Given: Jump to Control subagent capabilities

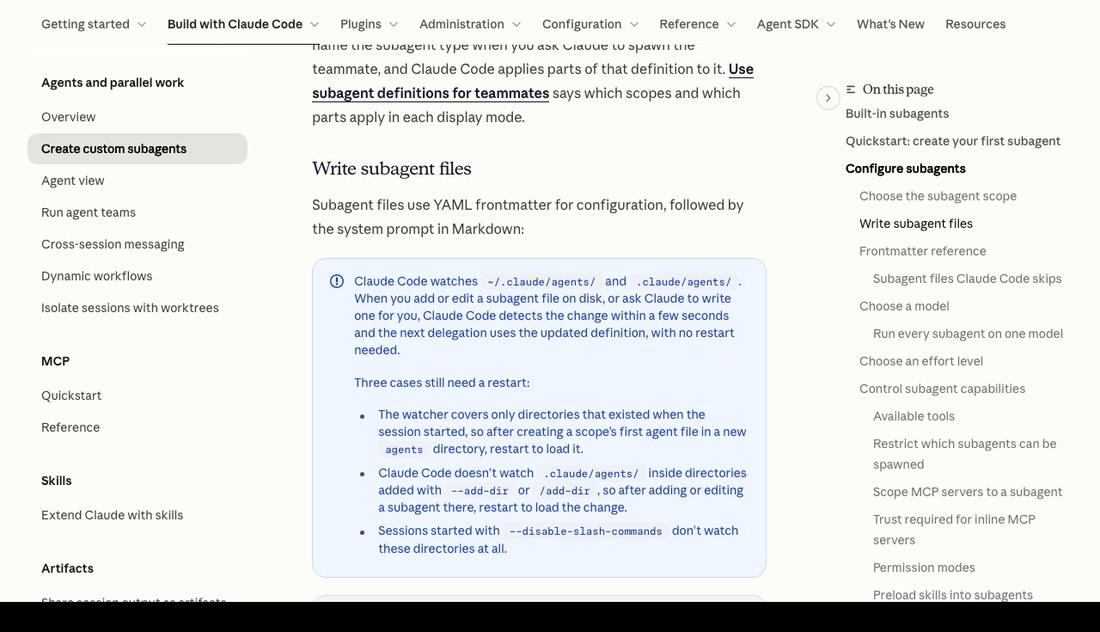Looking at the screenshot, I should [x=941, y=389].
